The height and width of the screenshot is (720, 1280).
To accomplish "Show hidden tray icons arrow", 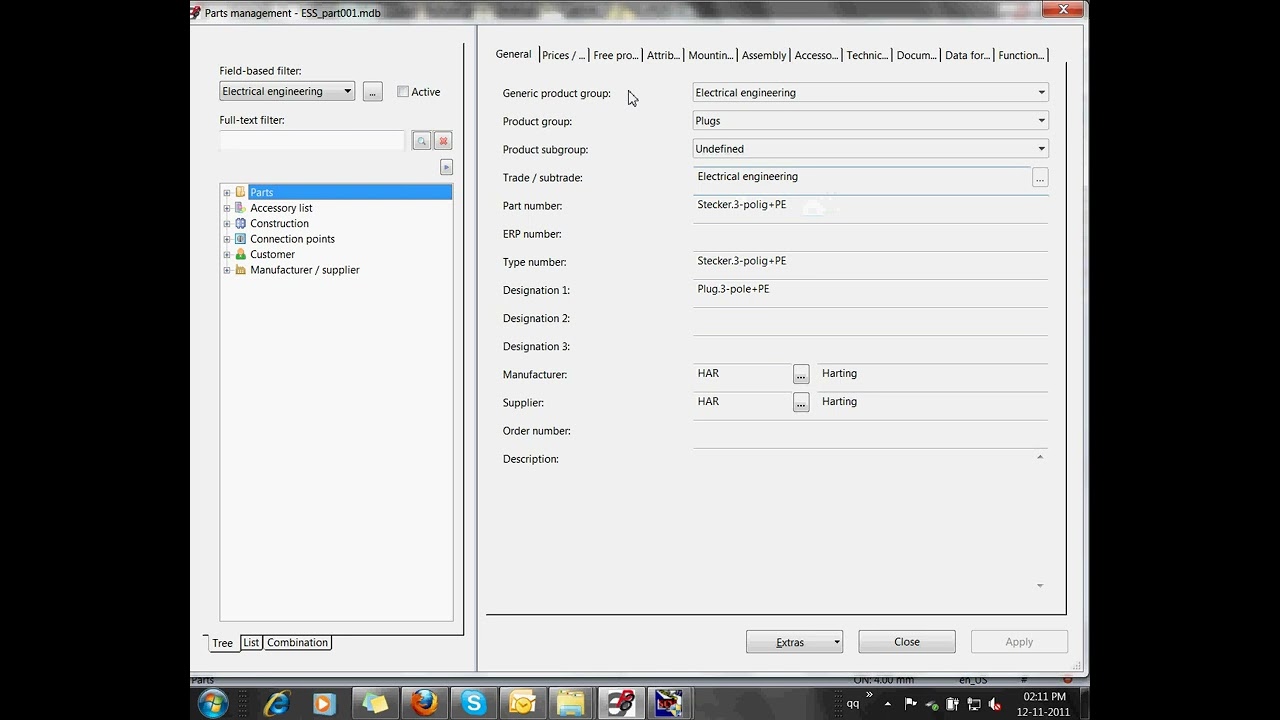I will click(887, 703).
